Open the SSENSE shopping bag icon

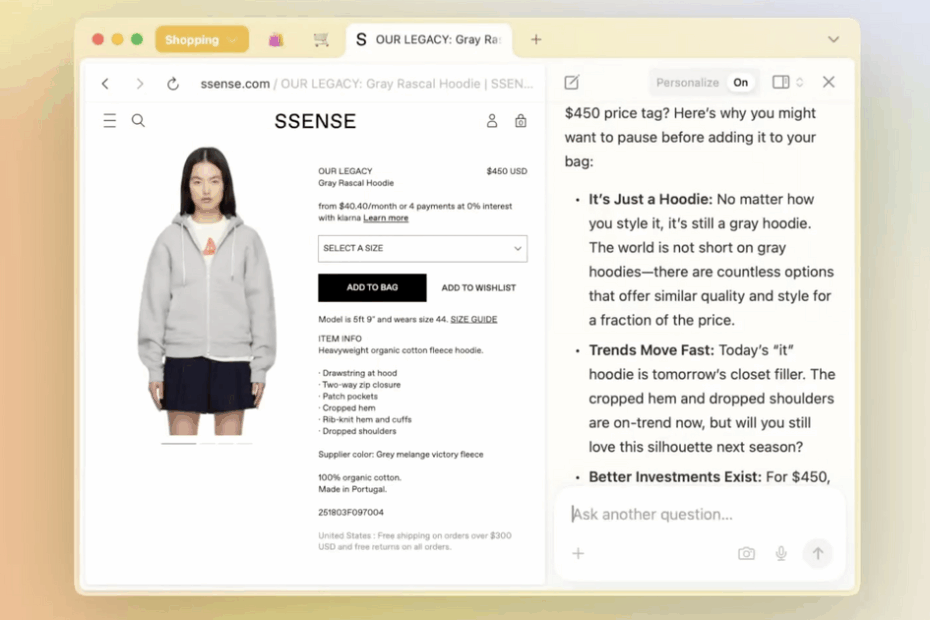pos(520,120)
